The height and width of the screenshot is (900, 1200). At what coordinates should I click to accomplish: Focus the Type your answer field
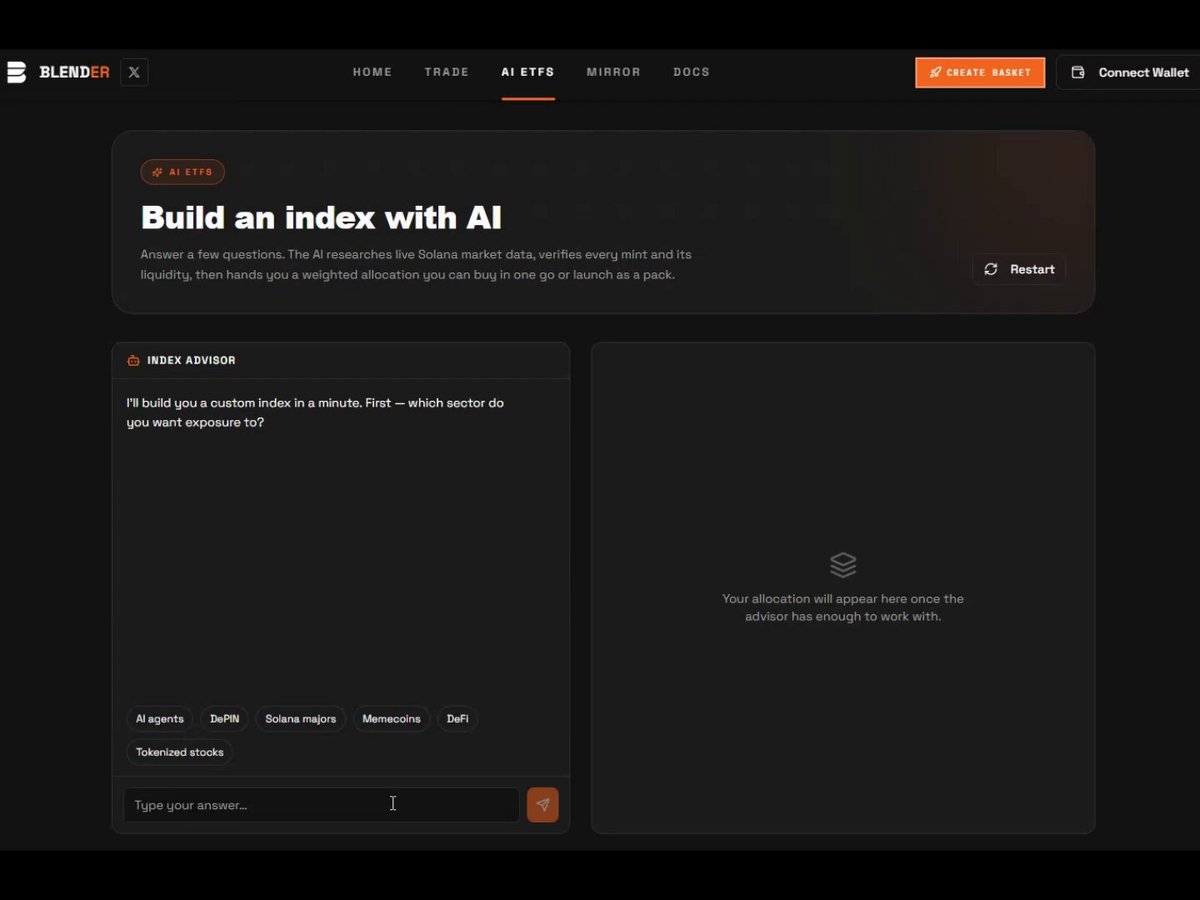pyautogui.click(x=321, y=805)
